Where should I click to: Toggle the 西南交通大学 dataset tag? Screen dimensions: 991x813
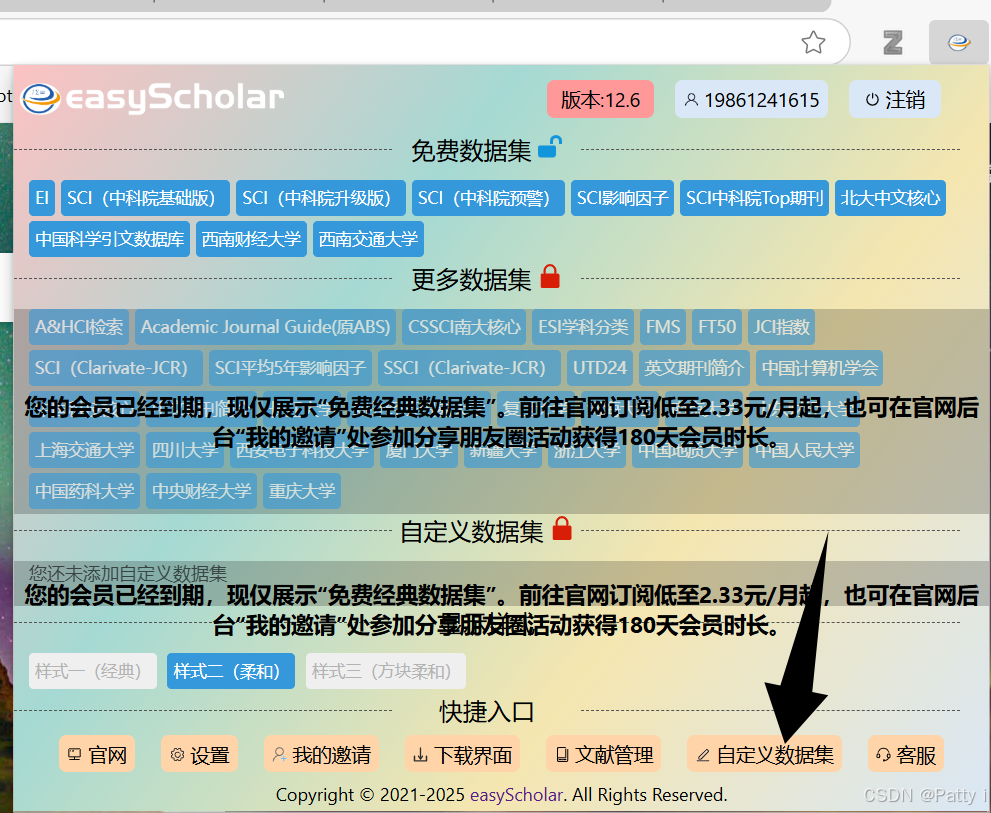368,239
